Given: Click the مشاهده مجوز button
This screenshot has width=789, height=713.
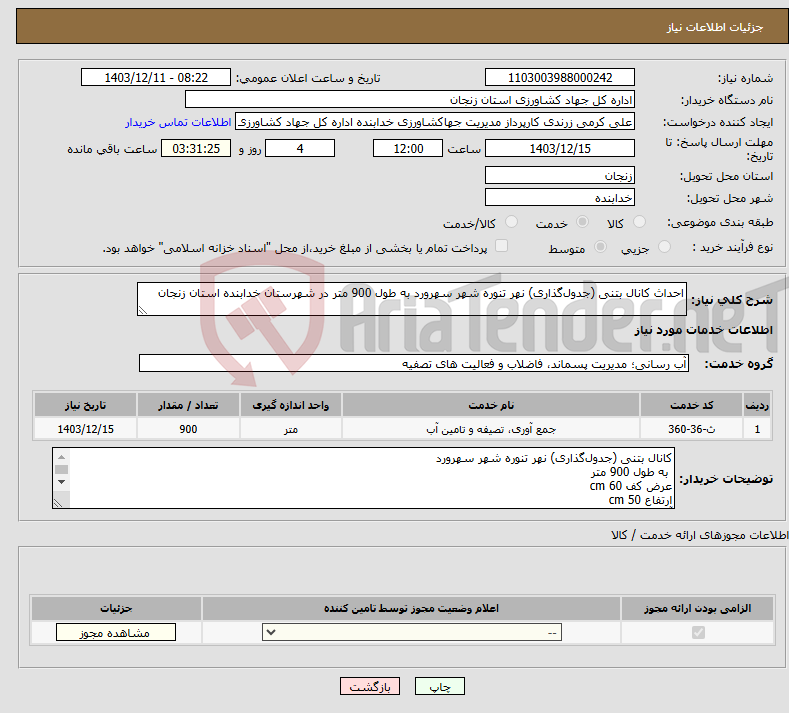Looking at the screenshot, I should click(116, 632).
